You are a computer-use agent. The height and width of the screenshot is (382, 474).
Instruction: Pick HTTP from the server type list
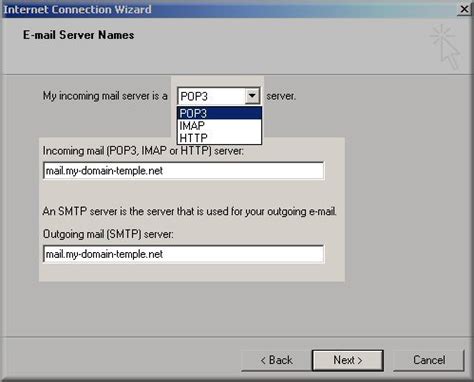pyautogui.click(x=219, y=138)
